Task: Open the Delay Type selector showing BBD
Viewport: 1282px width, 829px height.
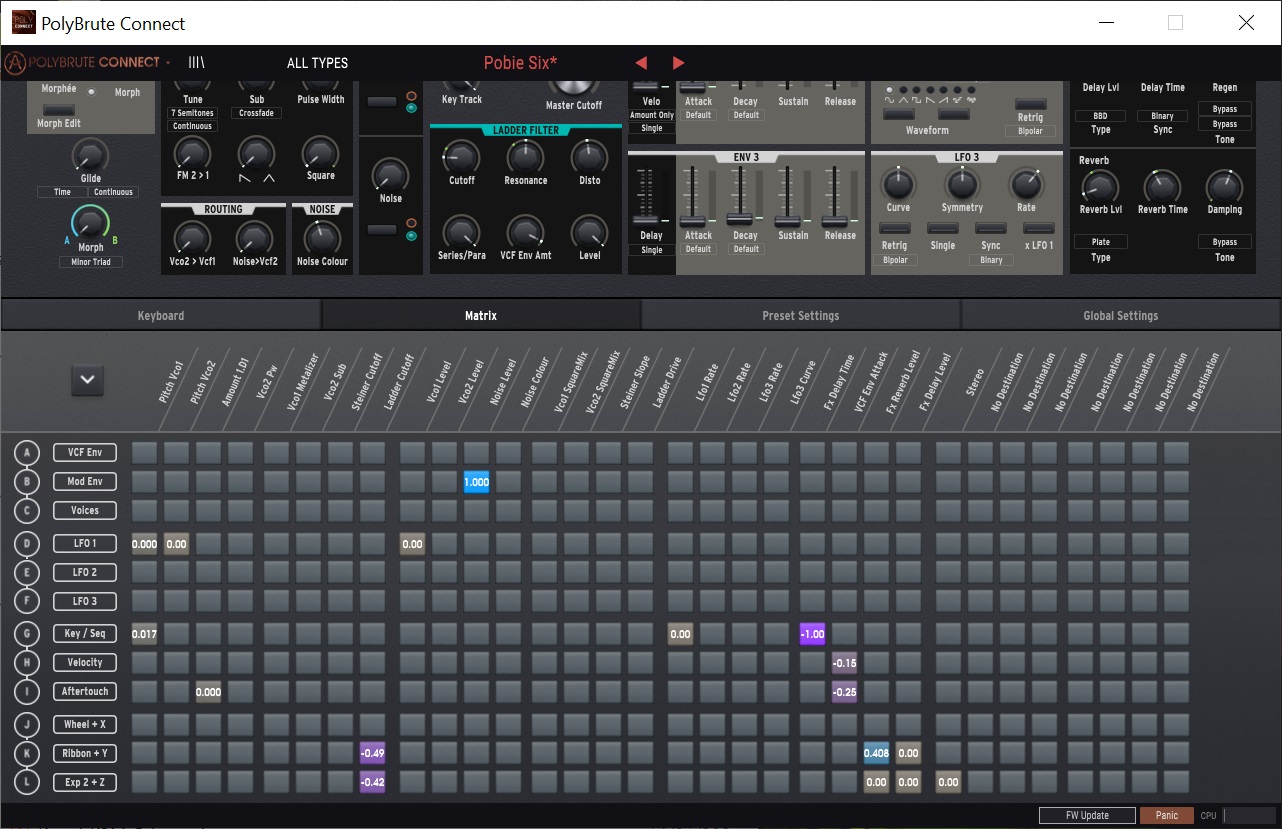Action: tap(1100, 115)
